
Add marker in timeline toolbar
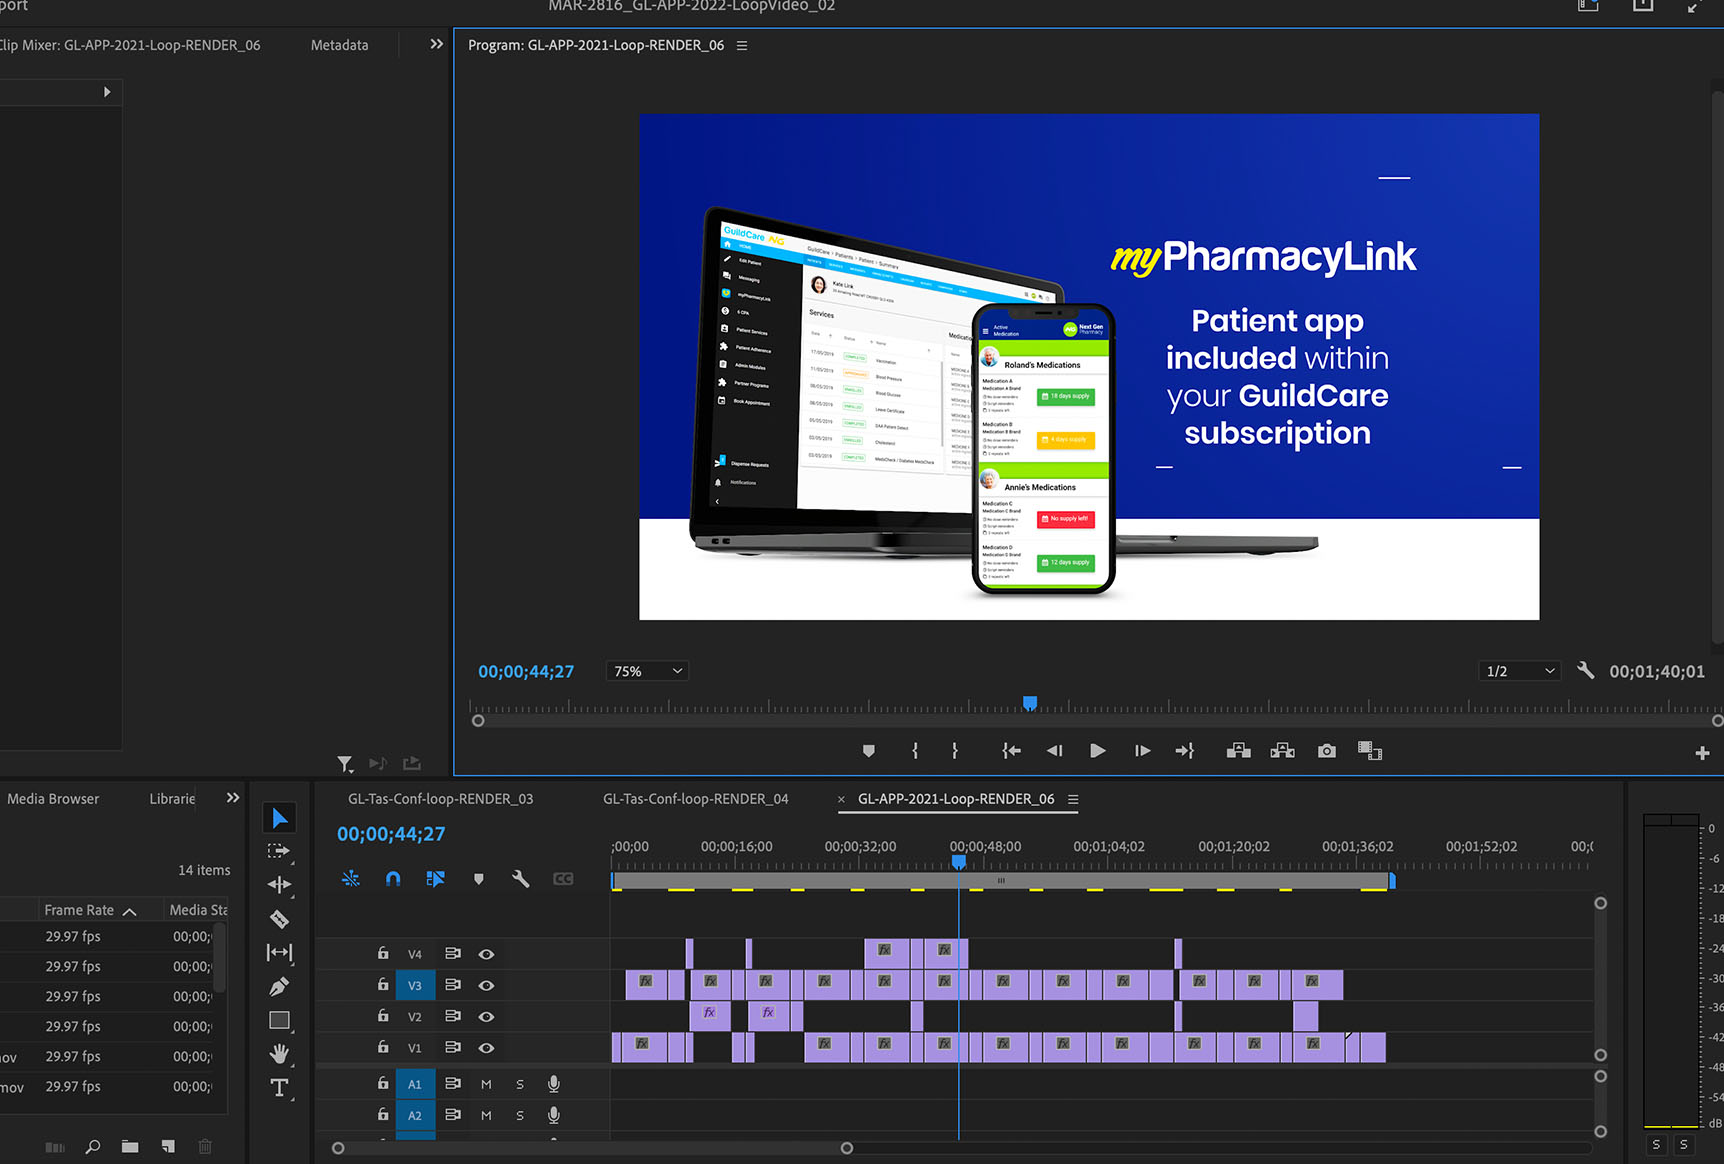[x=479, y=879]
